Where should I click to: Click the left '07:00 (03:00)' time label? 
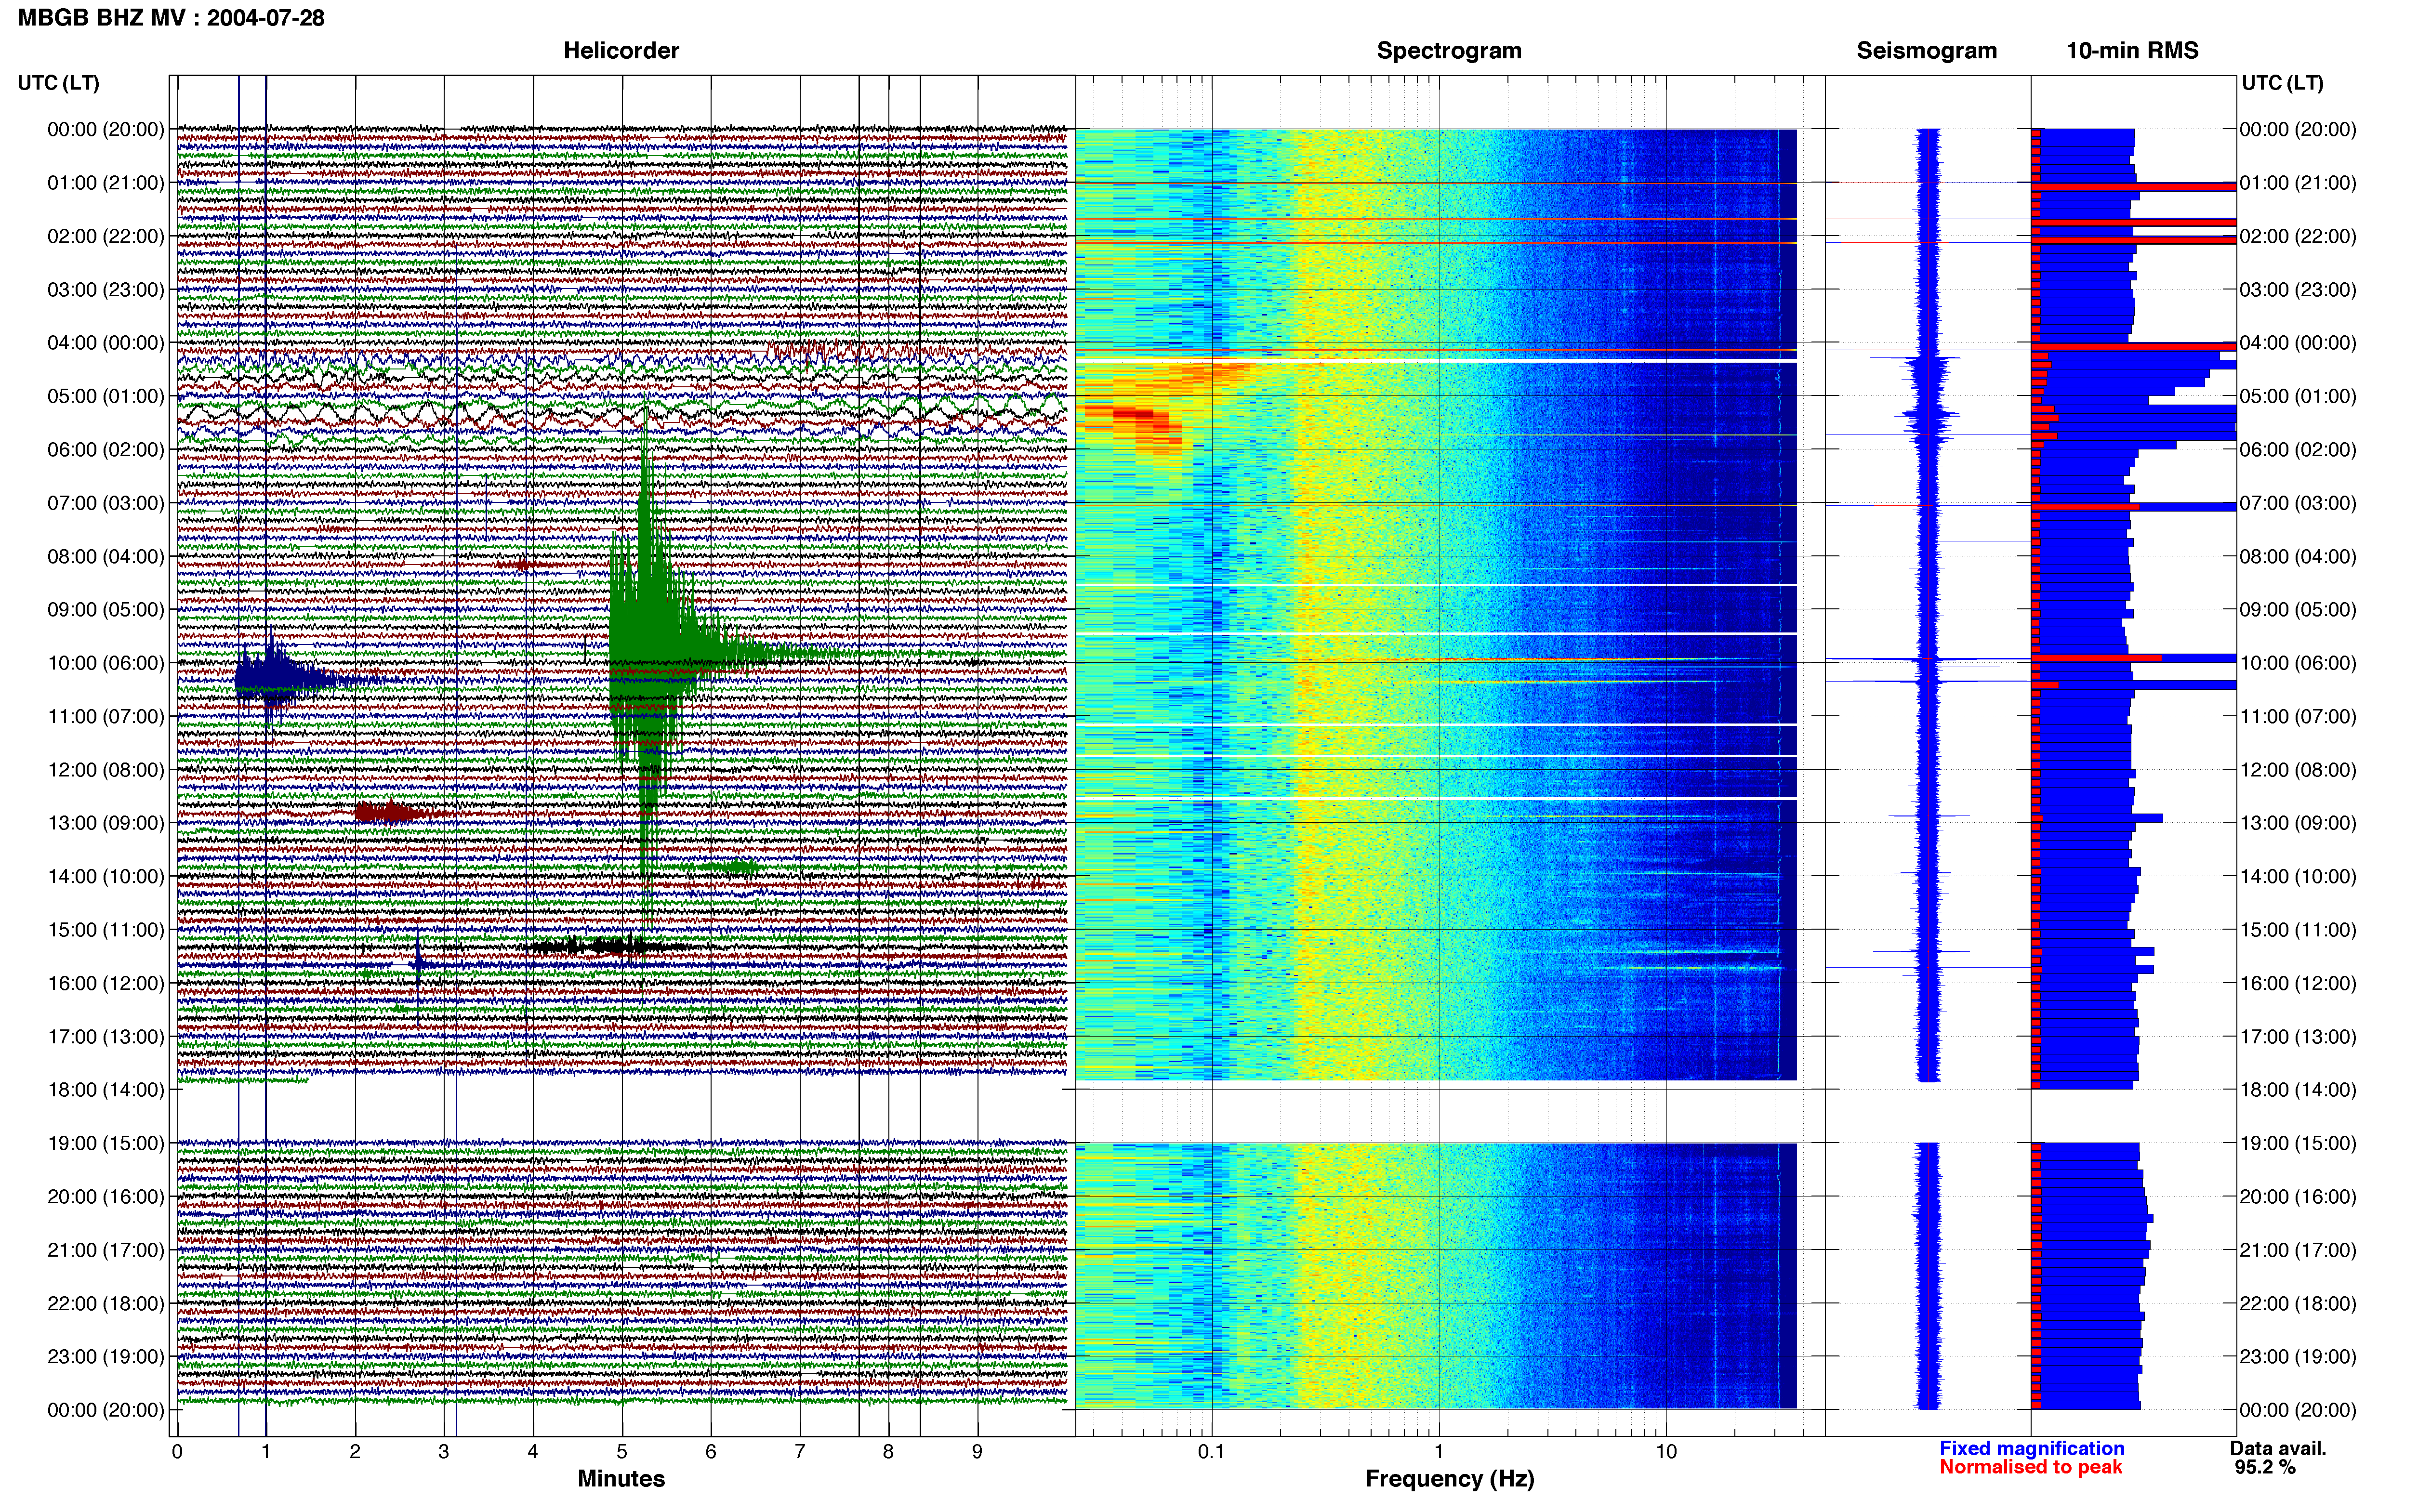(106, 503)
